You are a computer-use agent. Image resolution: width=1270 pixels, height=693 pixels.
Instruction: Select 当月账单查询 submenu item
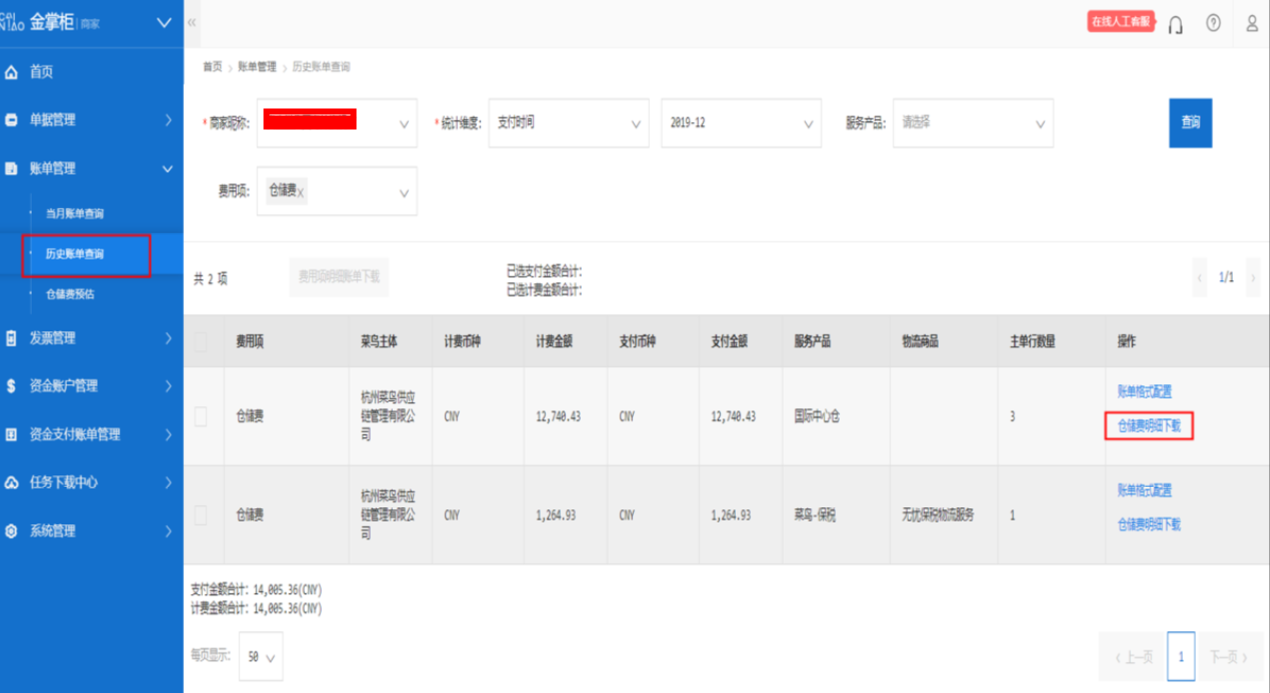click(x=75, y=213)
